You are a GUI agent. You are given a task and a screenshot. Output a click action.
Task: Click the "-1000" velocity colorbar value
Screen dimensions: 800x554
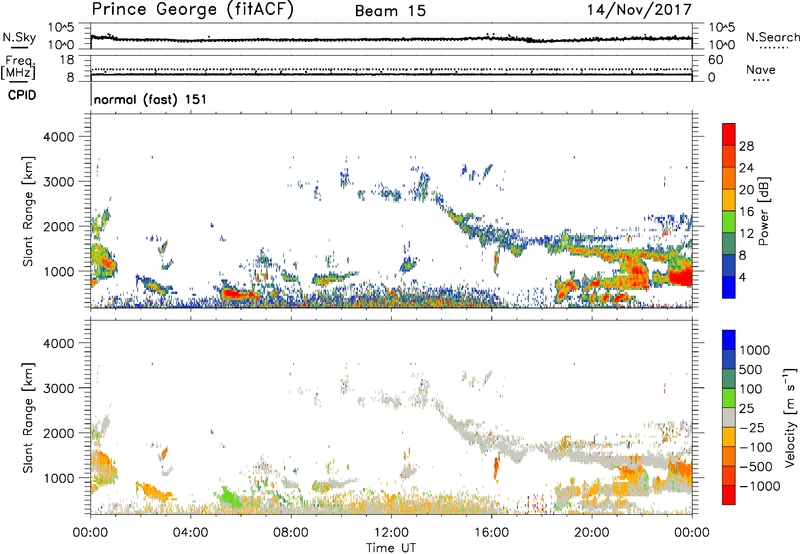tap(760, 486)
